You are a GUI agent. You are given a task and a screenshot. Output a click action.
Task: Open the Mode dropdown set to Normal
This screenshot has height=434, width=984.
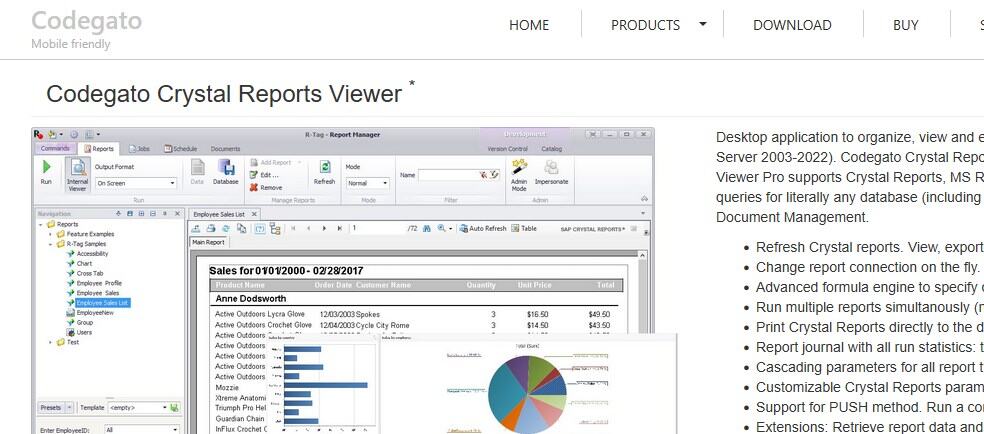[x=367, y=183]
